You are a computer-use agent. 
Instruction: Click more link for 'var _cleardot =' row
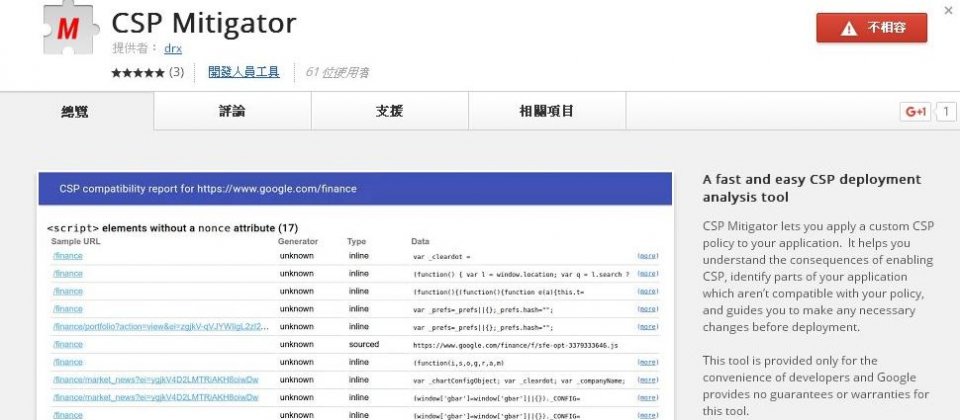[x=647, y=256]
